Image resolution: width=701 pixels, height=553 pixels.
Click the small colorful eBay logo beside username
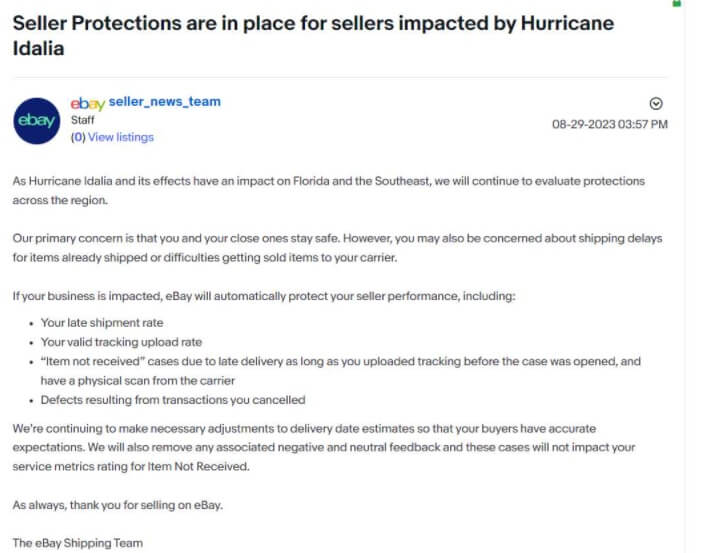[87, 102]
